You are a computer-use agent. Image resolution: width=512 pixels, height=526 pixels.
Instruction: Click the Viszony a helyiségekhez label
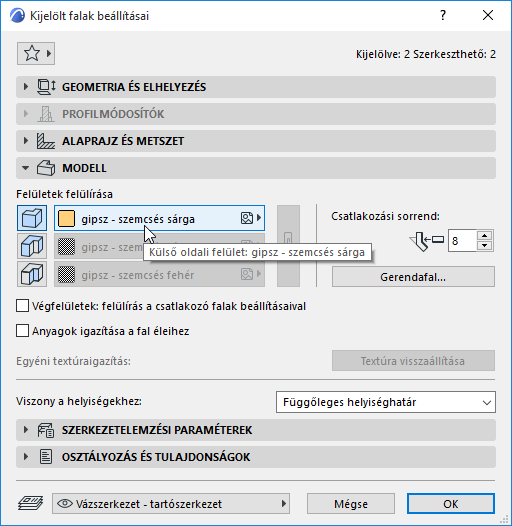coord(79,401)
